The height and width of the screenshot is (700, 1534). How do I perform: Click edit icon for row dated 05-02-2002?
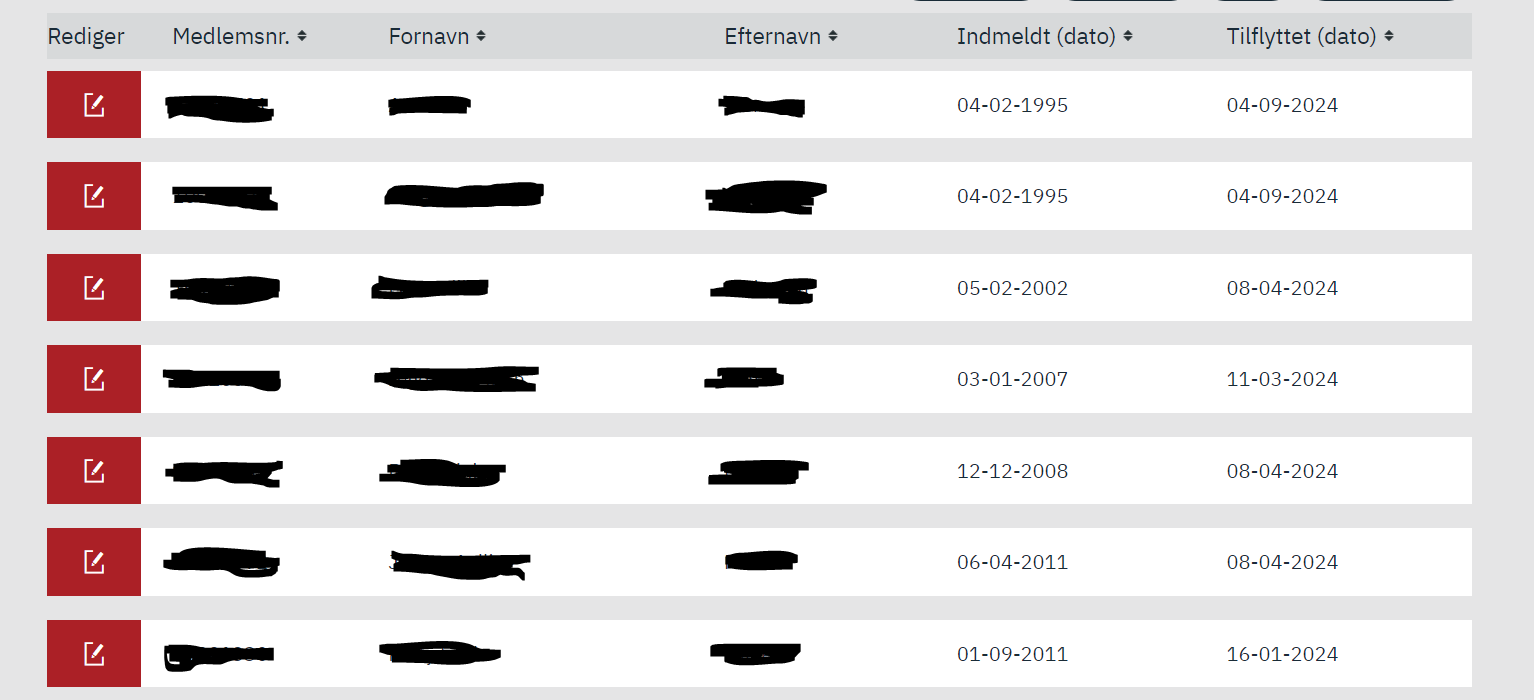coord(94,288)
